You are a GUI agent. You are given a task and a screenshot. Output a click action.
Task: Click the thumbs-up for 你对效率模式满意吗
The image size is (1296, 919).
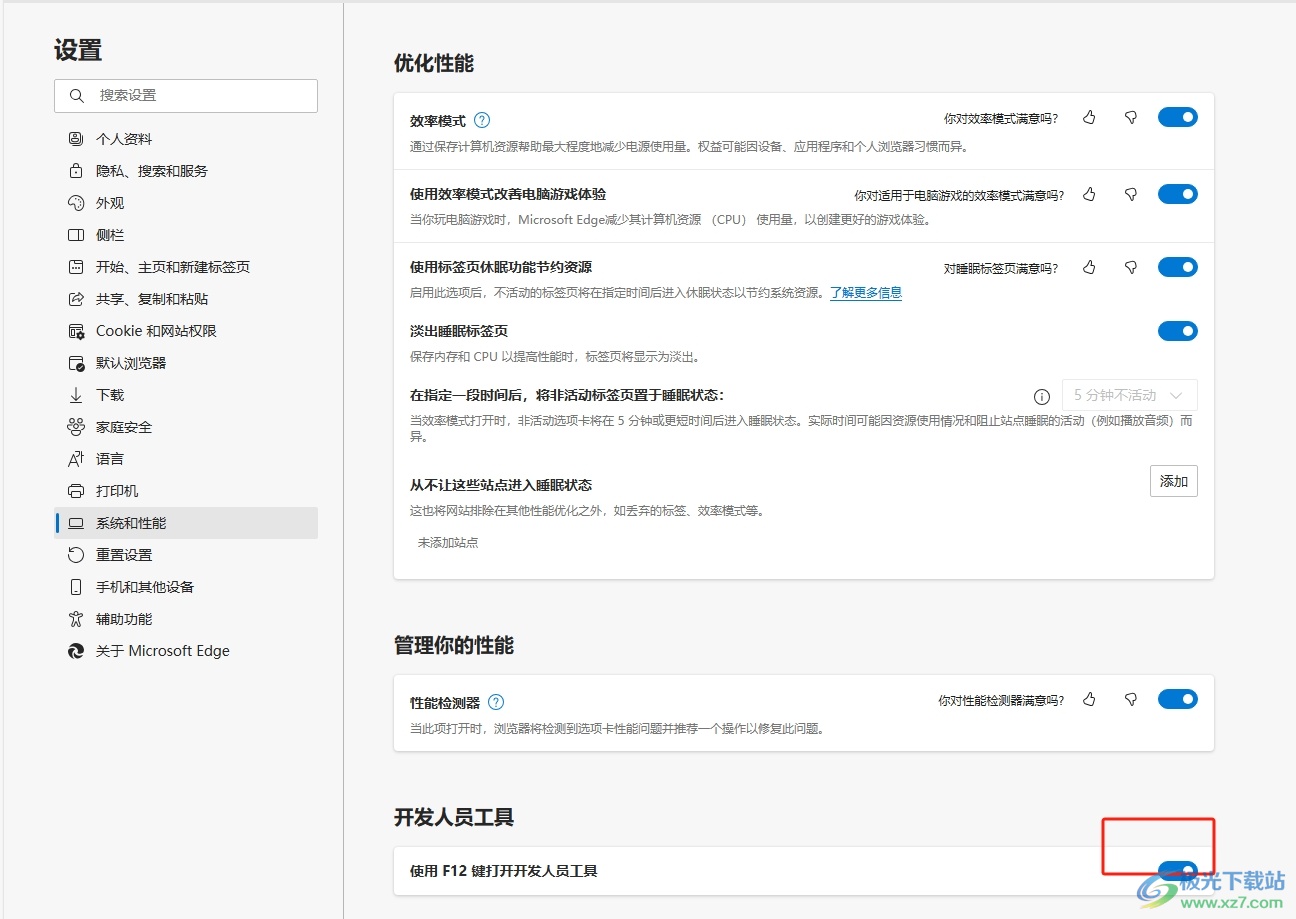tap(1089, 118)
